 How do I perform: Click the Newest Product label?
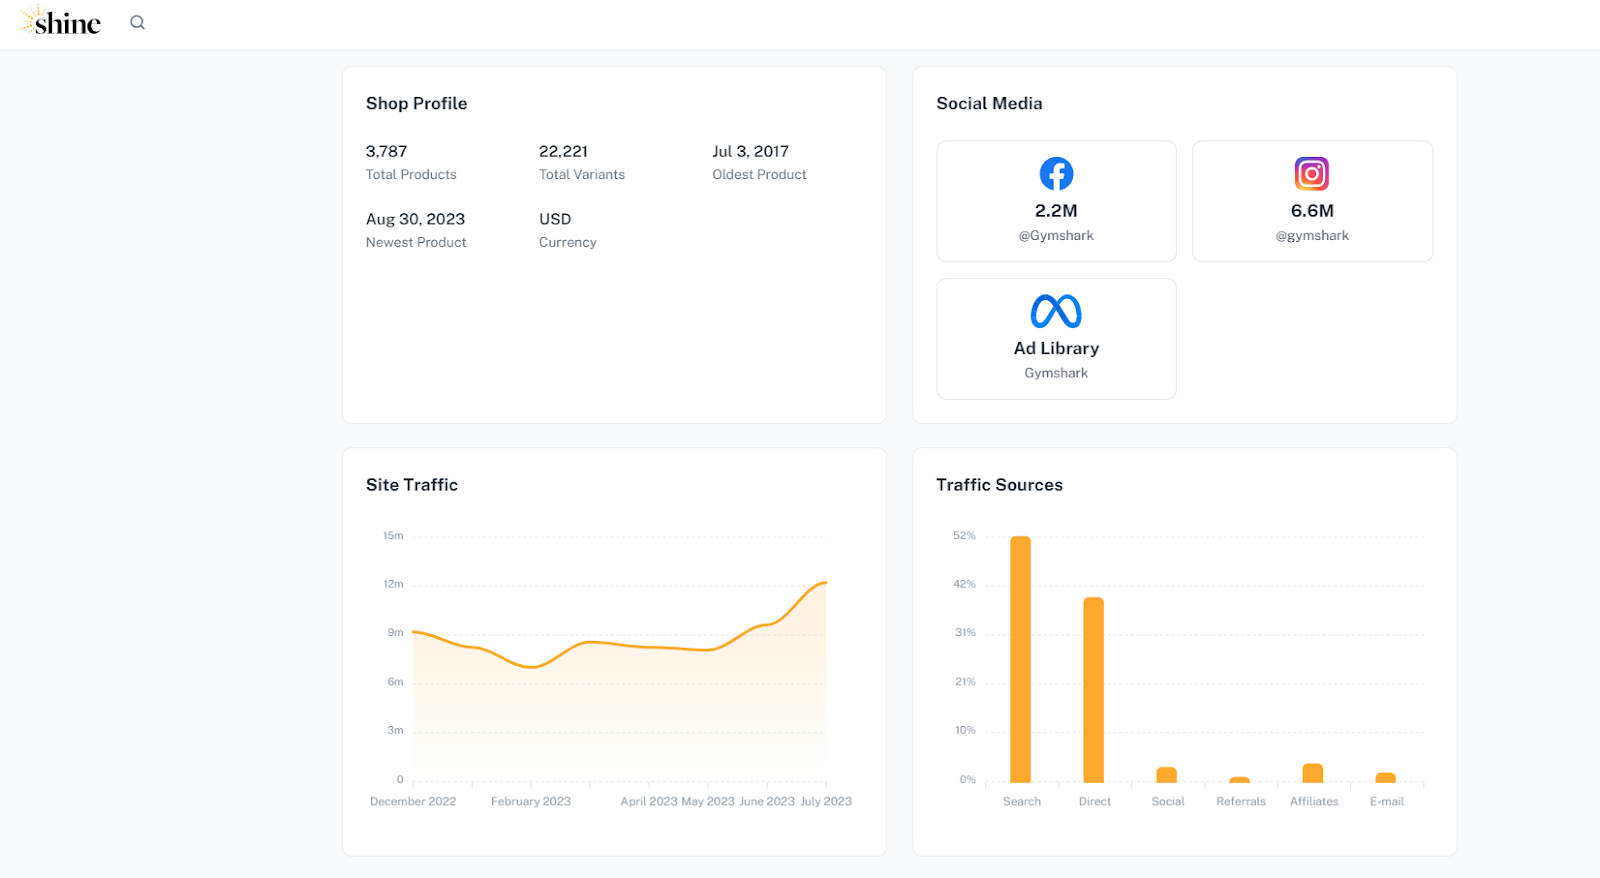pyautogui.click(x=416, y=243)
